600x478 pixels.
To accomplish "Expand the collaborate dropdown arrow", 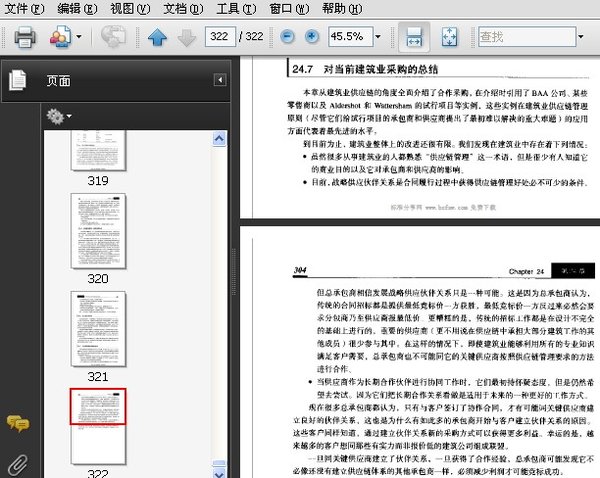I will coord(78,37).
